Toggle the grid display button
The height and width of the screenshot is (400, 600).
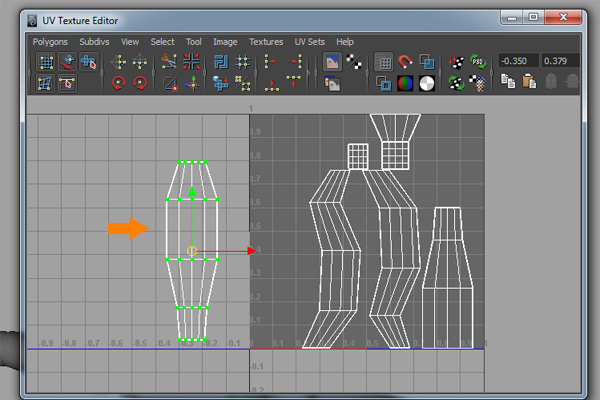[383, 62]
